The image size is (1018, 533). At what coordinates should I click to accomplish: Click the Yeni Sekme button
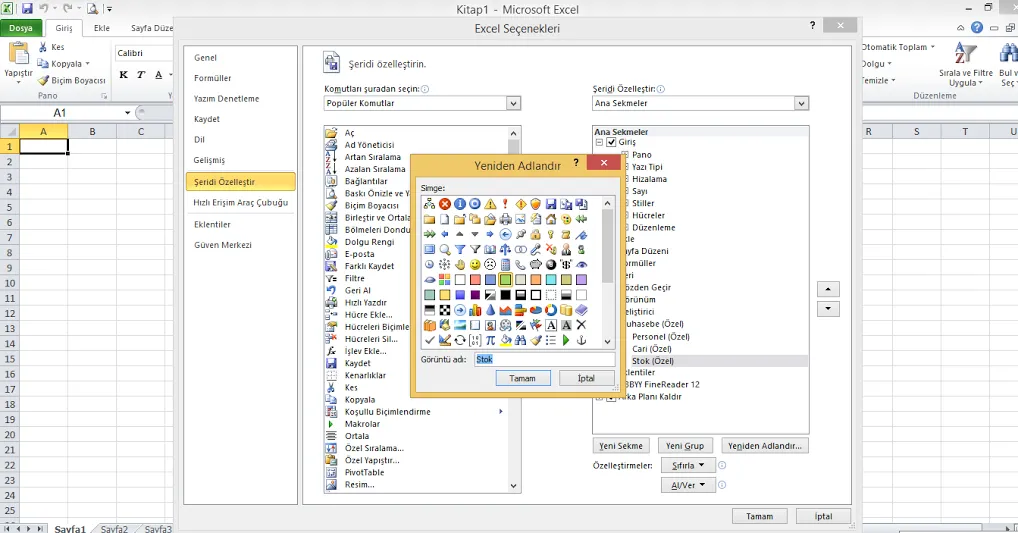point(621,446)
